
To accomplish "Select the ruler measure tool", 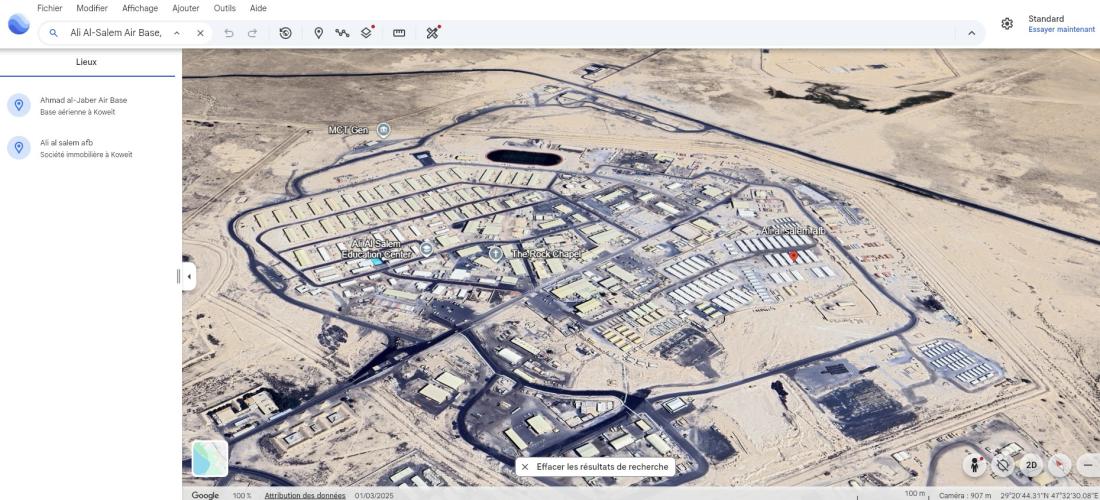I will pos(399,33).
